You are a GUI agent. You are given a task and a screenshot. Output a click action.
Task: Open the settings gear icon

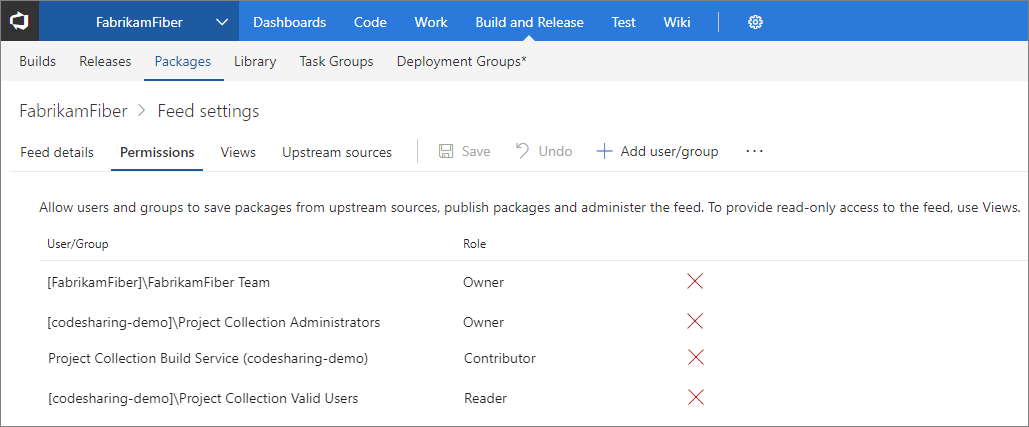pyautogui.click(x=755, y=22)
